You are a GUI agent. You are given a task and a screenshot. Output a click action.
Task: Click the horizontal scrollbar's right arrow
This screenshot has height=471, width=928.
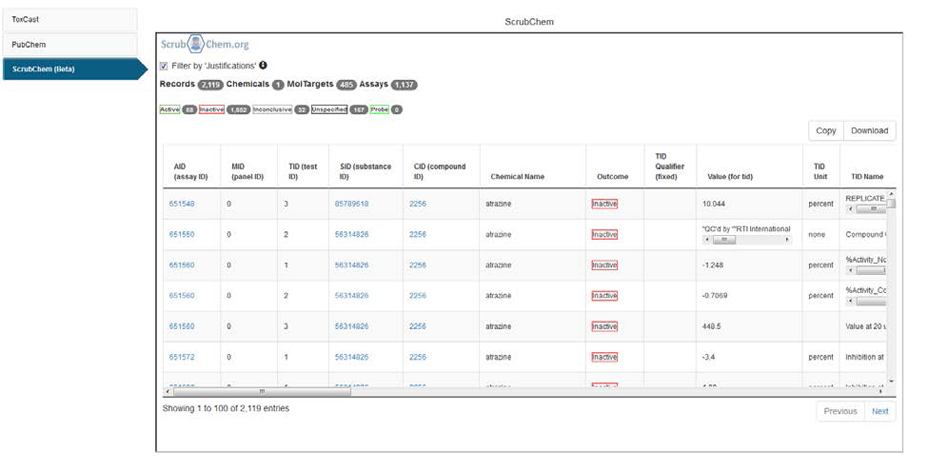(880, 391)
